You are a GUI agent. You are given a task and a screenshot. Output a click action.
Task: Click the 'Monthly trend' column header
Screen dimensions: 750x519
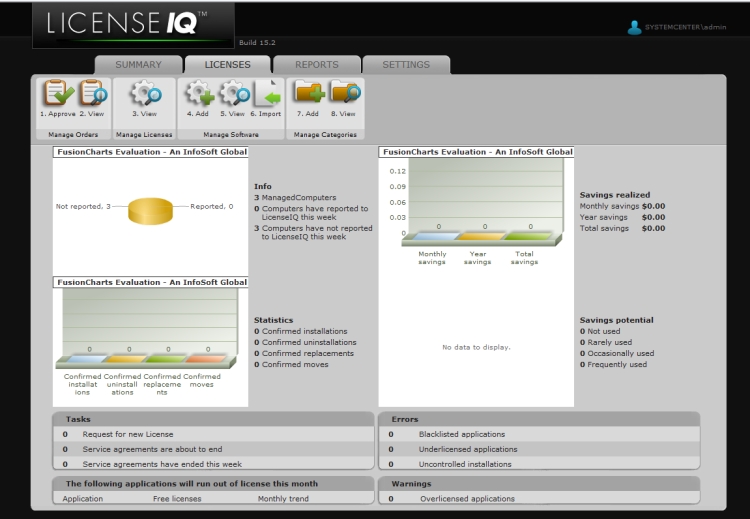[x=283, y=498]
